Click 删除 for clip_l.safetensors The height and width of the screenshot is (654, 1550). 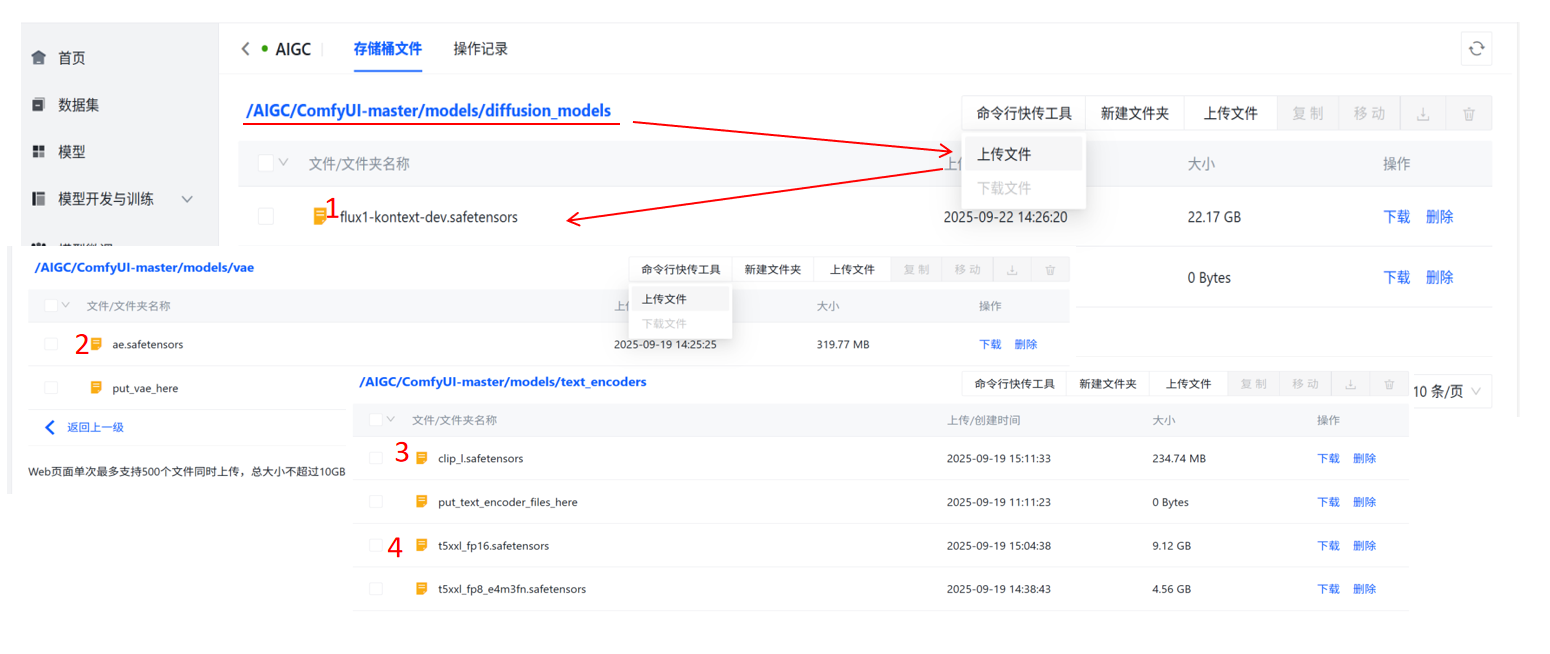tap(1364, 458)
